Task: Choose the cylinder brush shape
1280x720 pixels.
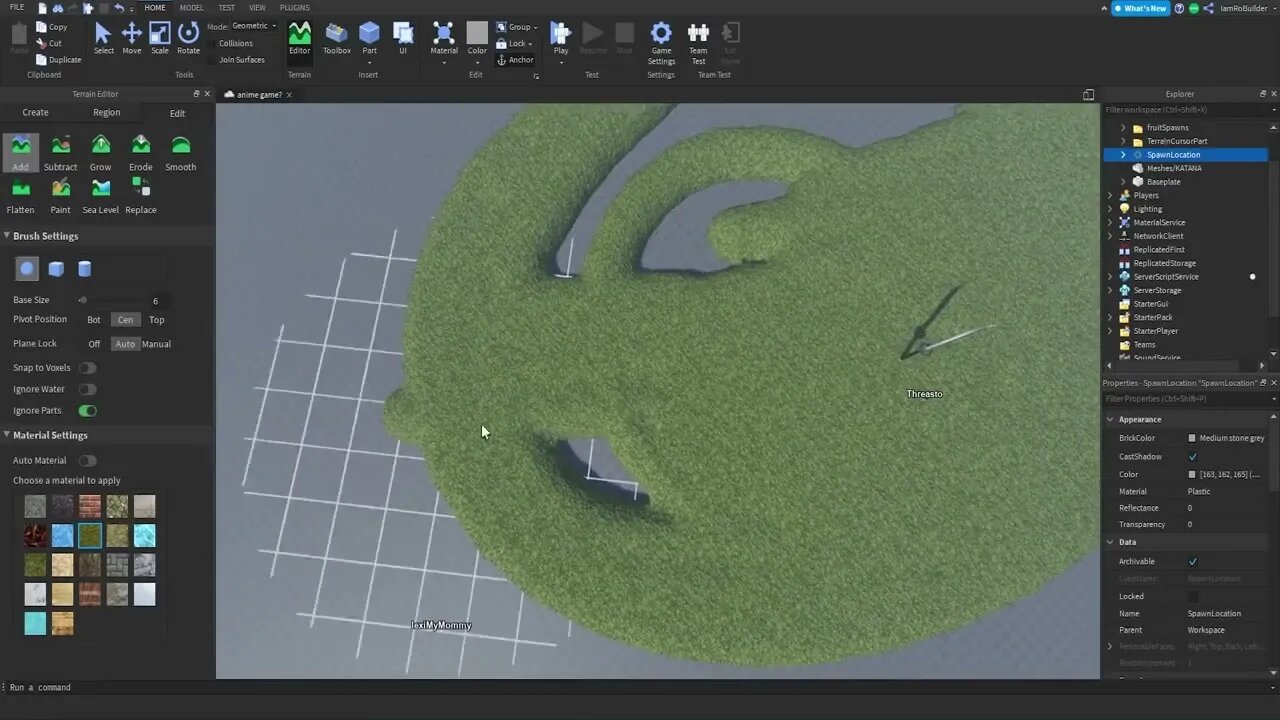Action: [85, 268]
